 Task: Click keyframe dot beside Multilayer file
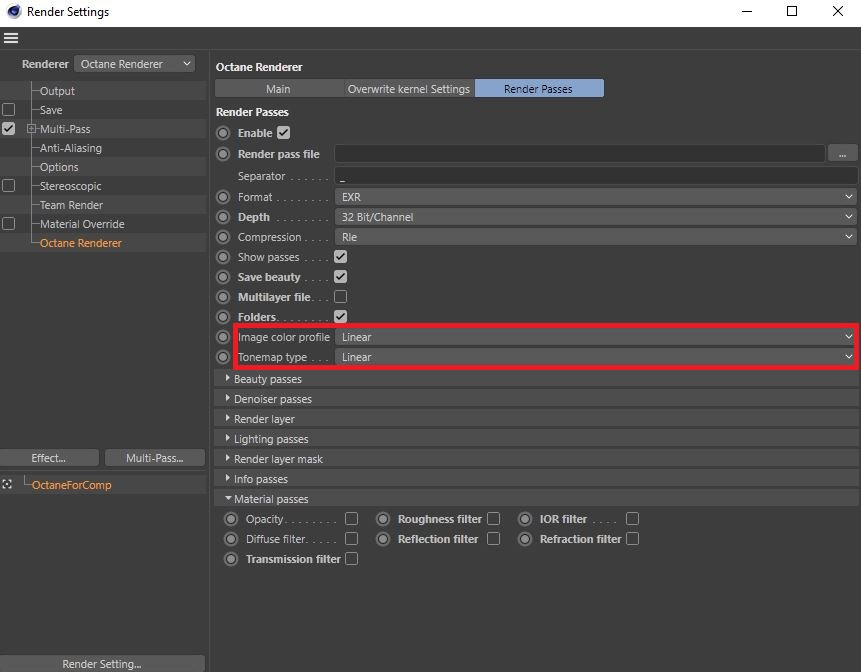(223, 297)
